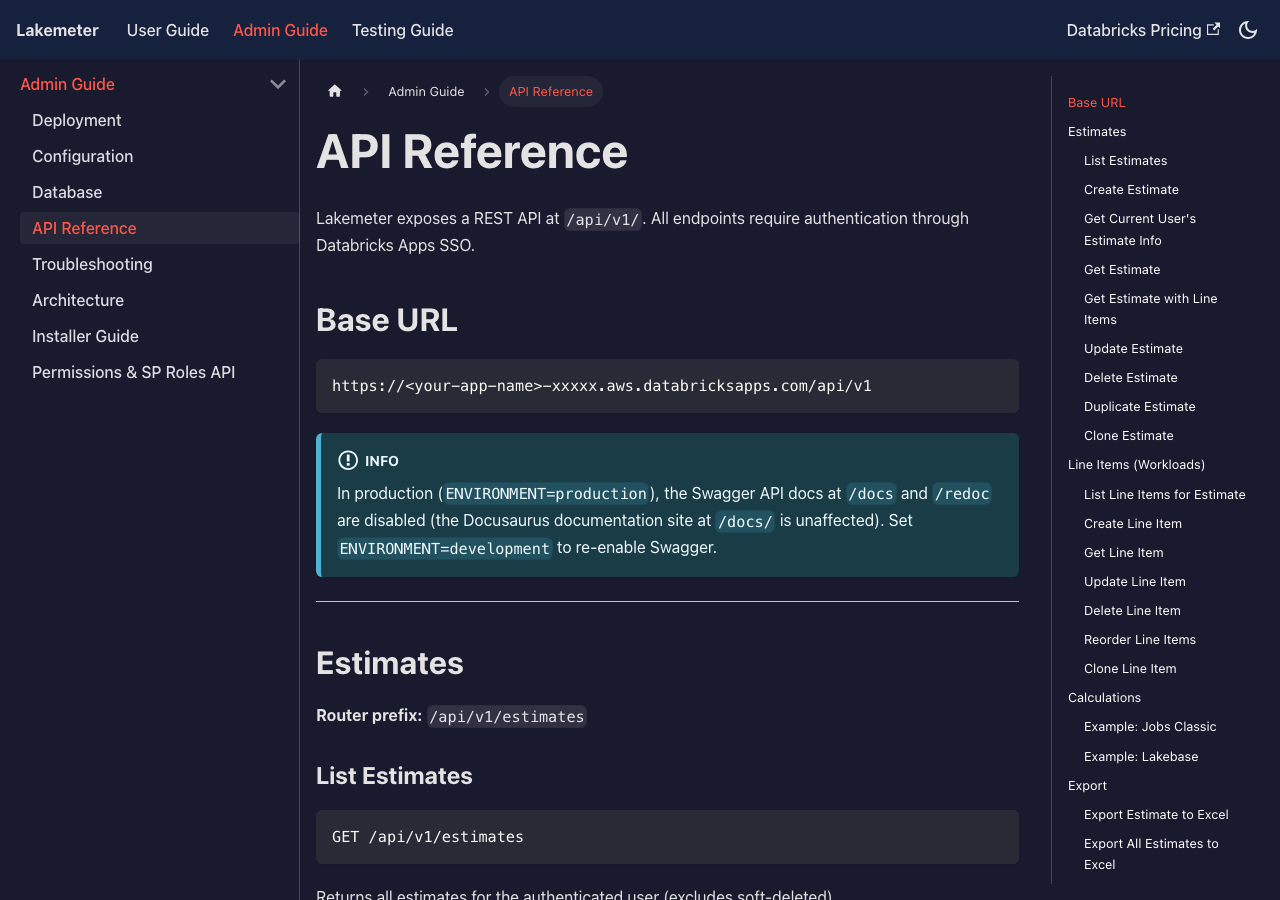
Task: Go to Export All Estimates to Excel
Action: click(x=1151, y=854)
